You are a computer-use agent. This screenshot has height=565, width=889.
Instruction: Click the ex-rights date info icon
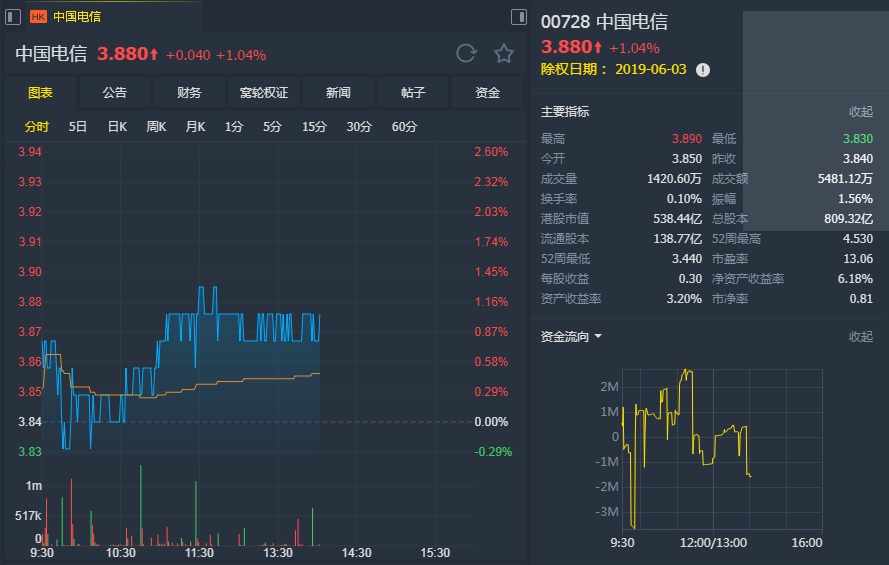click(x=703, y=69)
